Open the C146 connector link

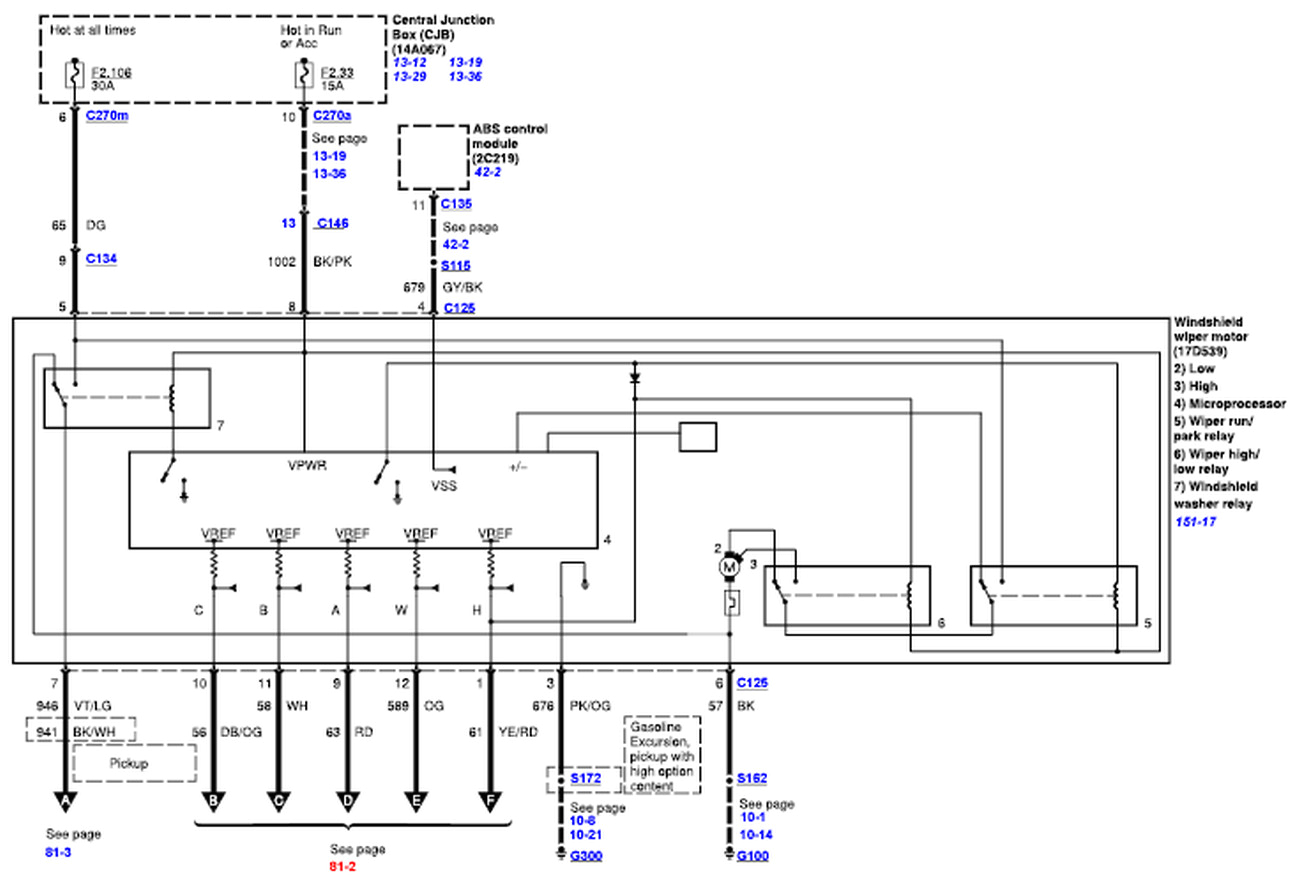(334, 222)
